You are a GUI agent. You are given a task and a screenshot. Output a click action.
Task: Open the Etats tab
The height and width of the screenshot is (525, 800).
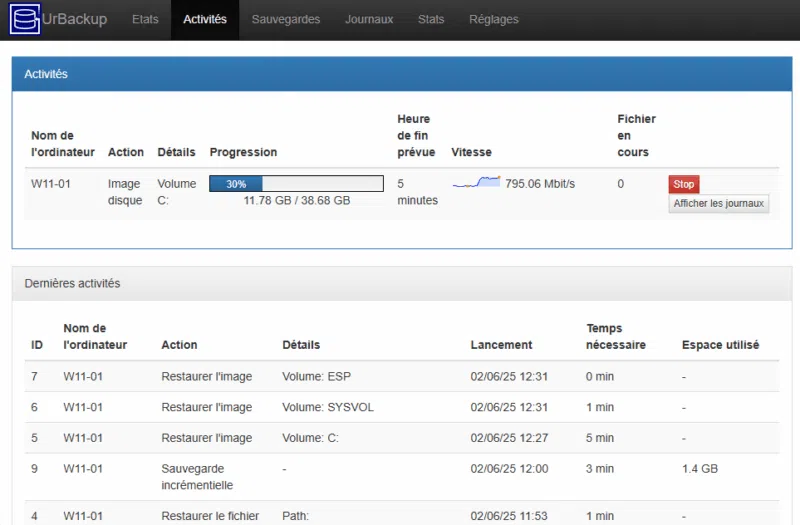click(145, 19)
